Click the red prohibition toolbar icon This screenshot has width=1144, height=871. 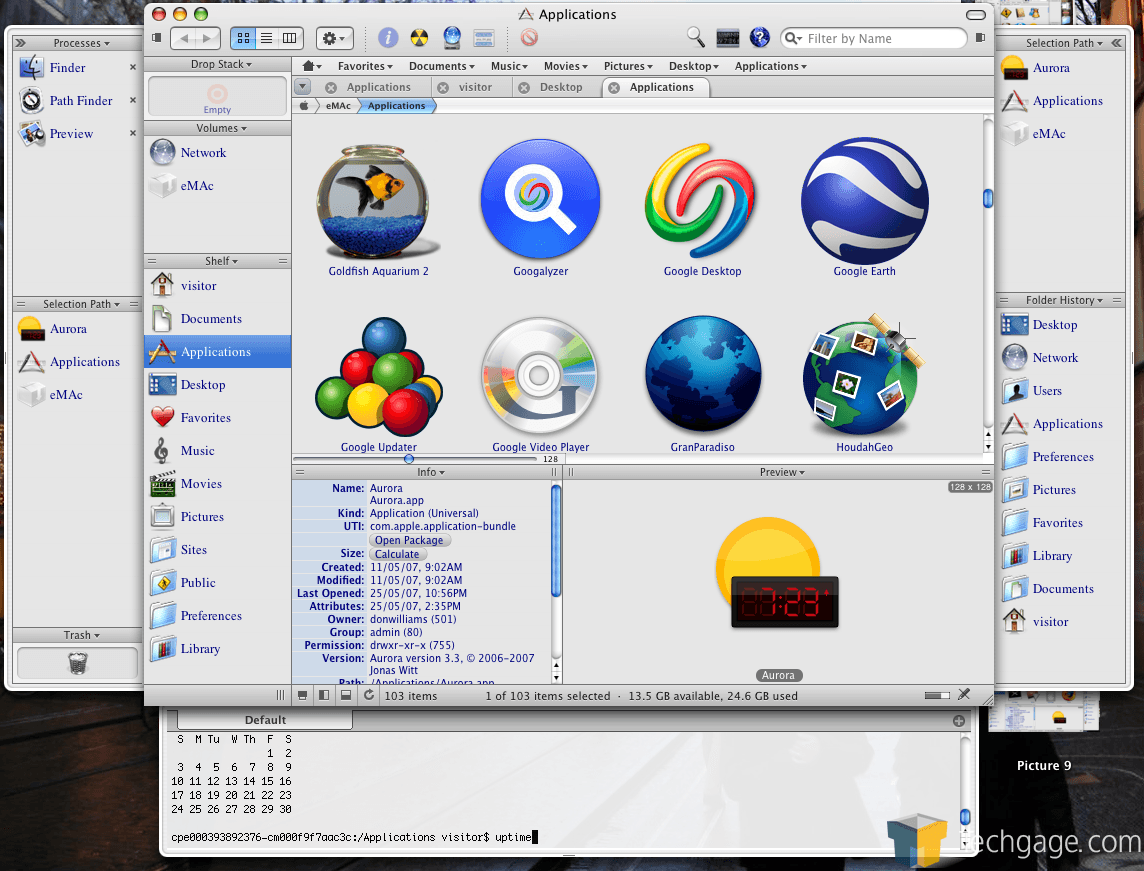530,37
